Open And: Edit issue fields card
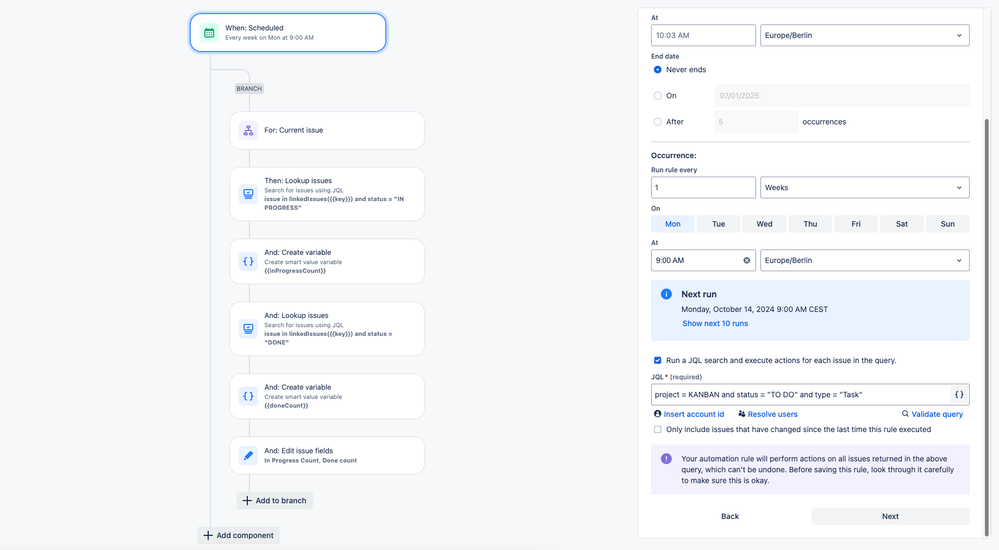This screenshot has height=550, width=999. (327, 456)
